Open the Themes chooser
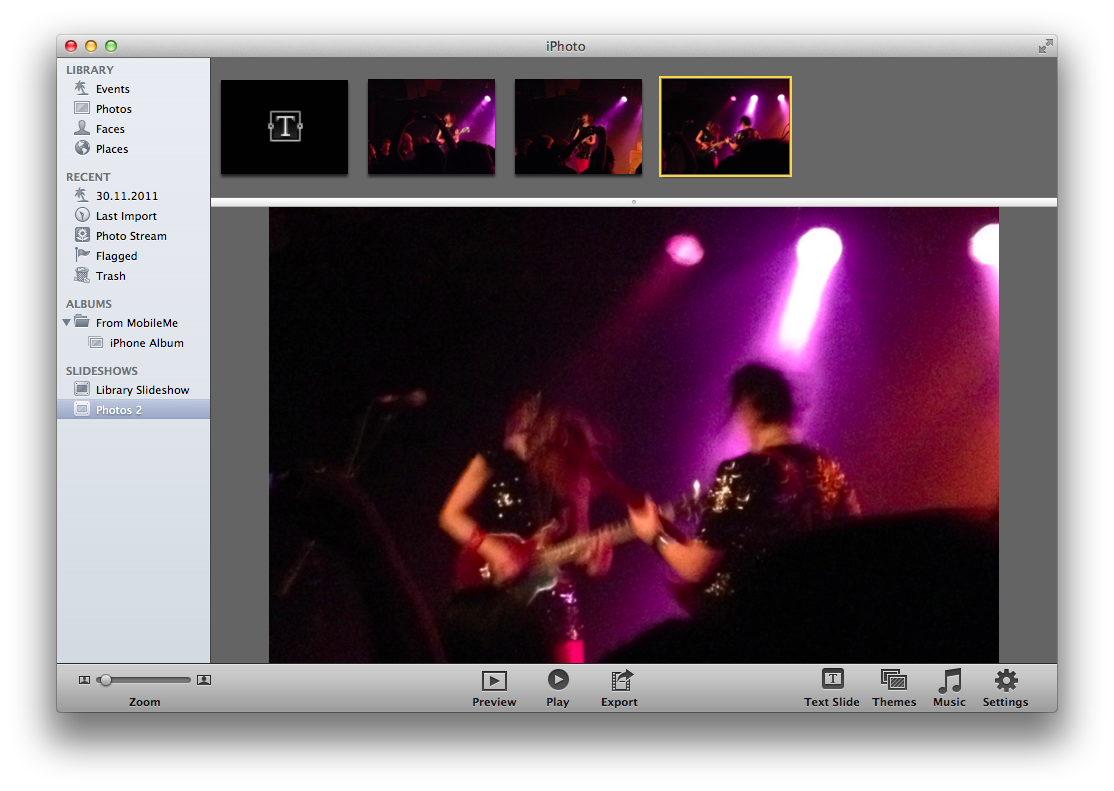 pos(894,689)
